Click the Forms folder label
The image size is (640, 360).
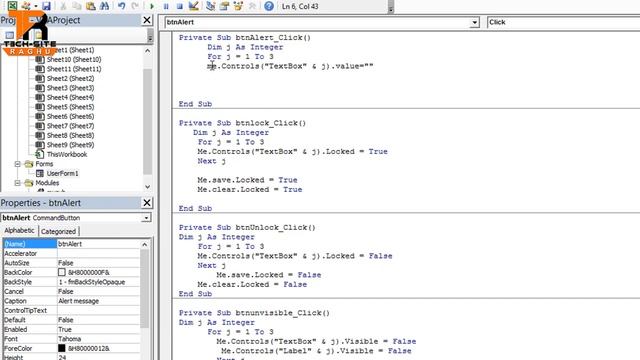pyautogui.click(x=44, y=164)
